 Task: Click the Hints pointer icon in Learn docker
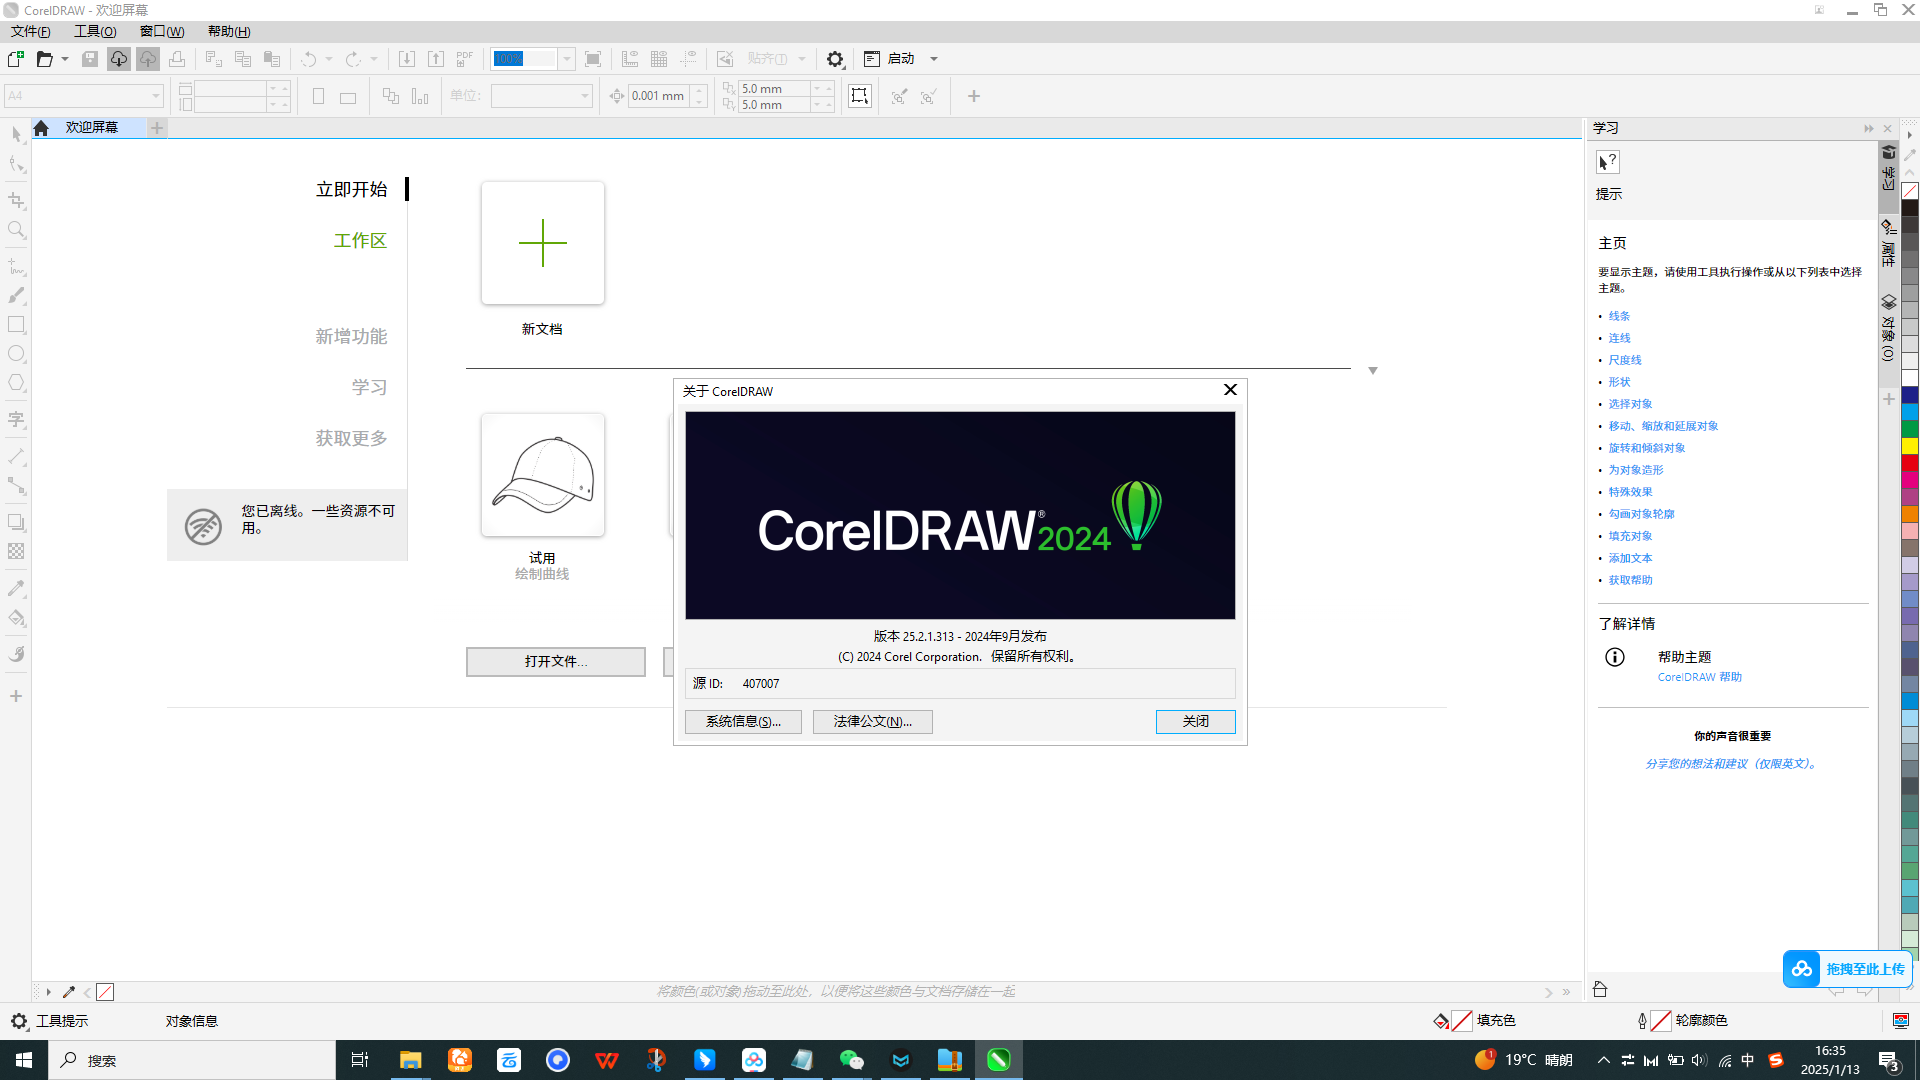(1608, 162)
